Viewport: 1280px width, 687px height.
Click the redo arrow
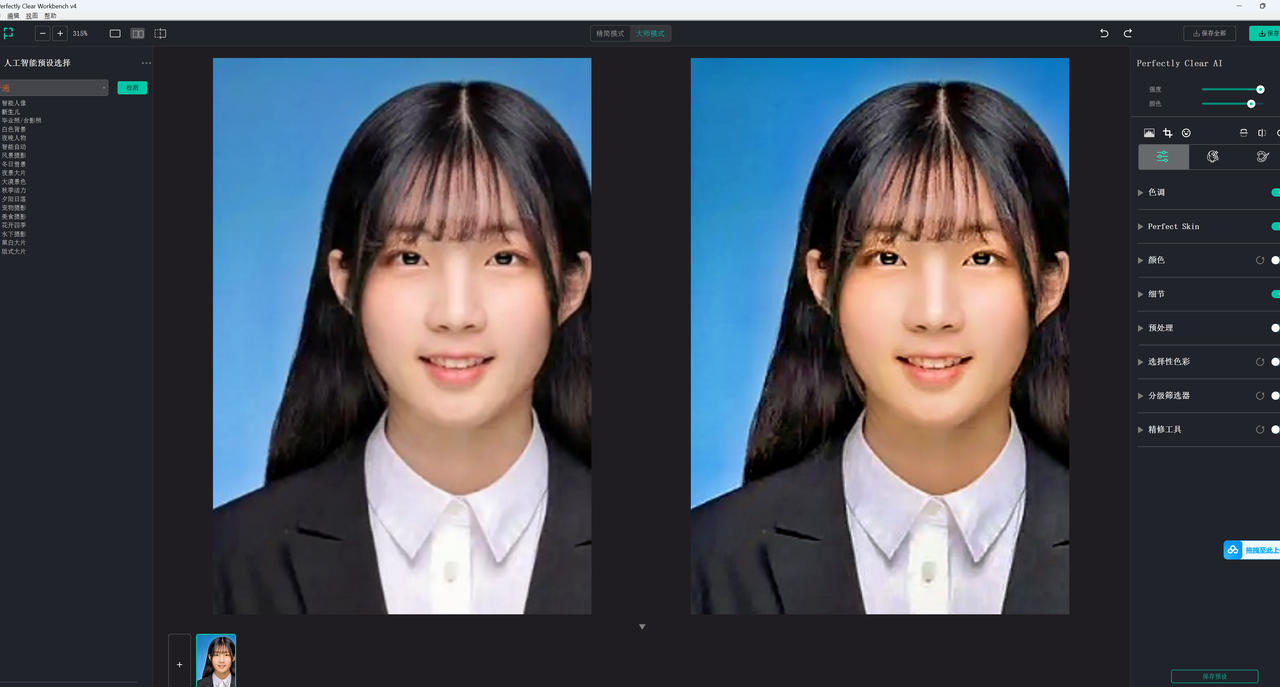point(1128,33)
